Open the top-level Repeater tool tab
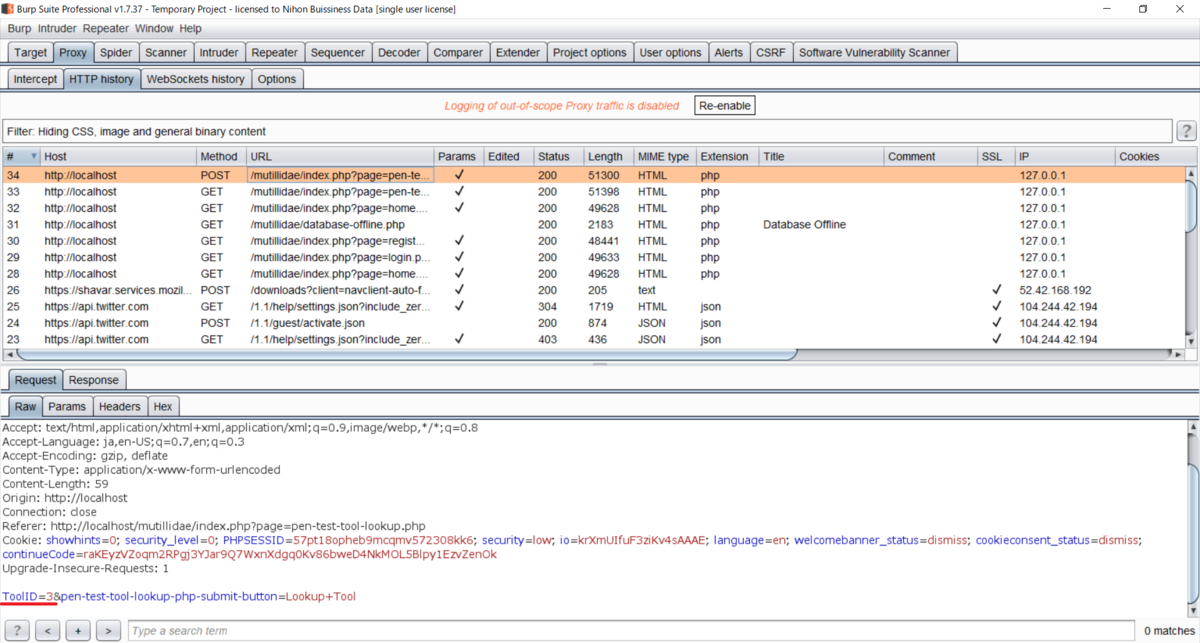1200x643 pixels. [x=275, y=53]
